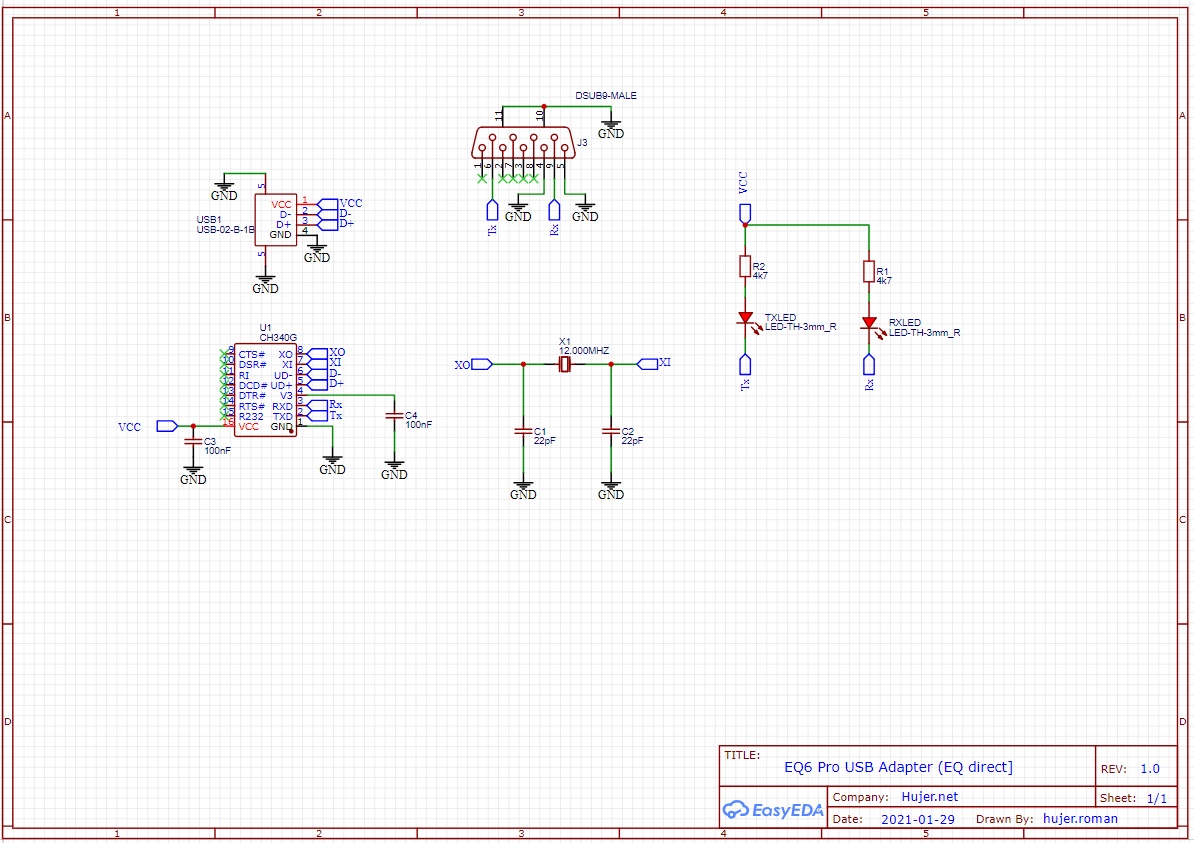This screenshot has height=843, width=1194.
Task: Click the C3 100nF capacitor symbol
Action: [193, 440]
